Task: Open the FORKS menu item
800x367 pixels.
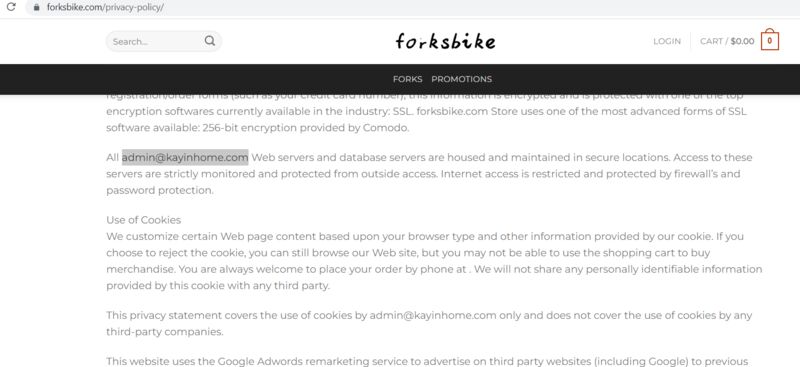Action: click(x=407, y=79)
